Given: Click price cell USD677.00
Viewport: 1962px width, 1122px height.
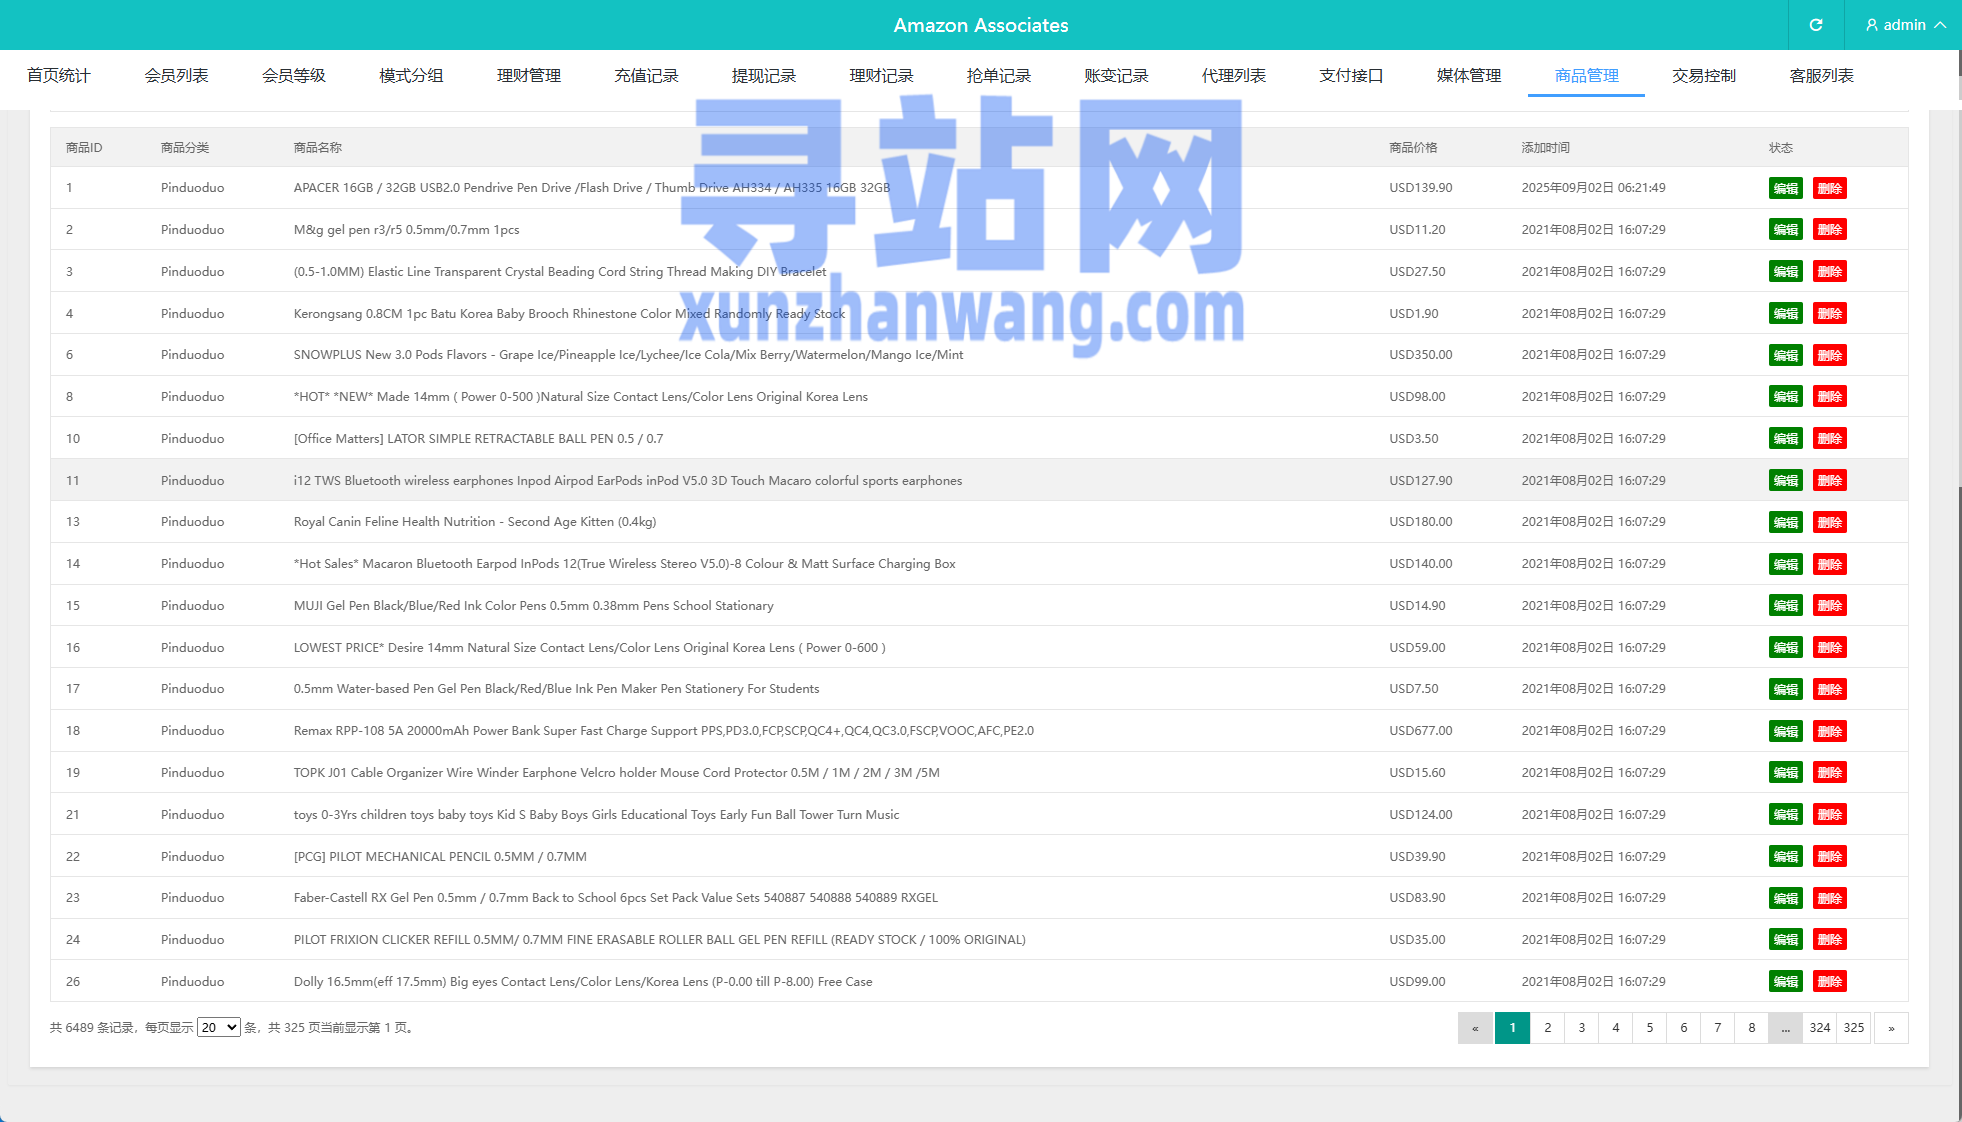Looking at the screenshot, I should click(x=1420, y=731).
